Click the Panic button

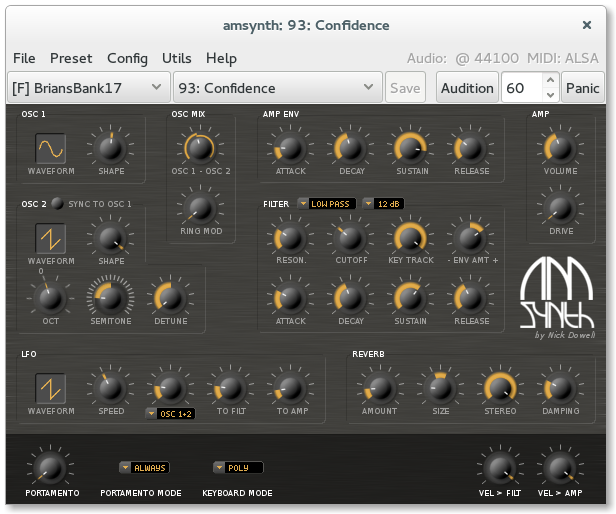click(x=583, y=88)
